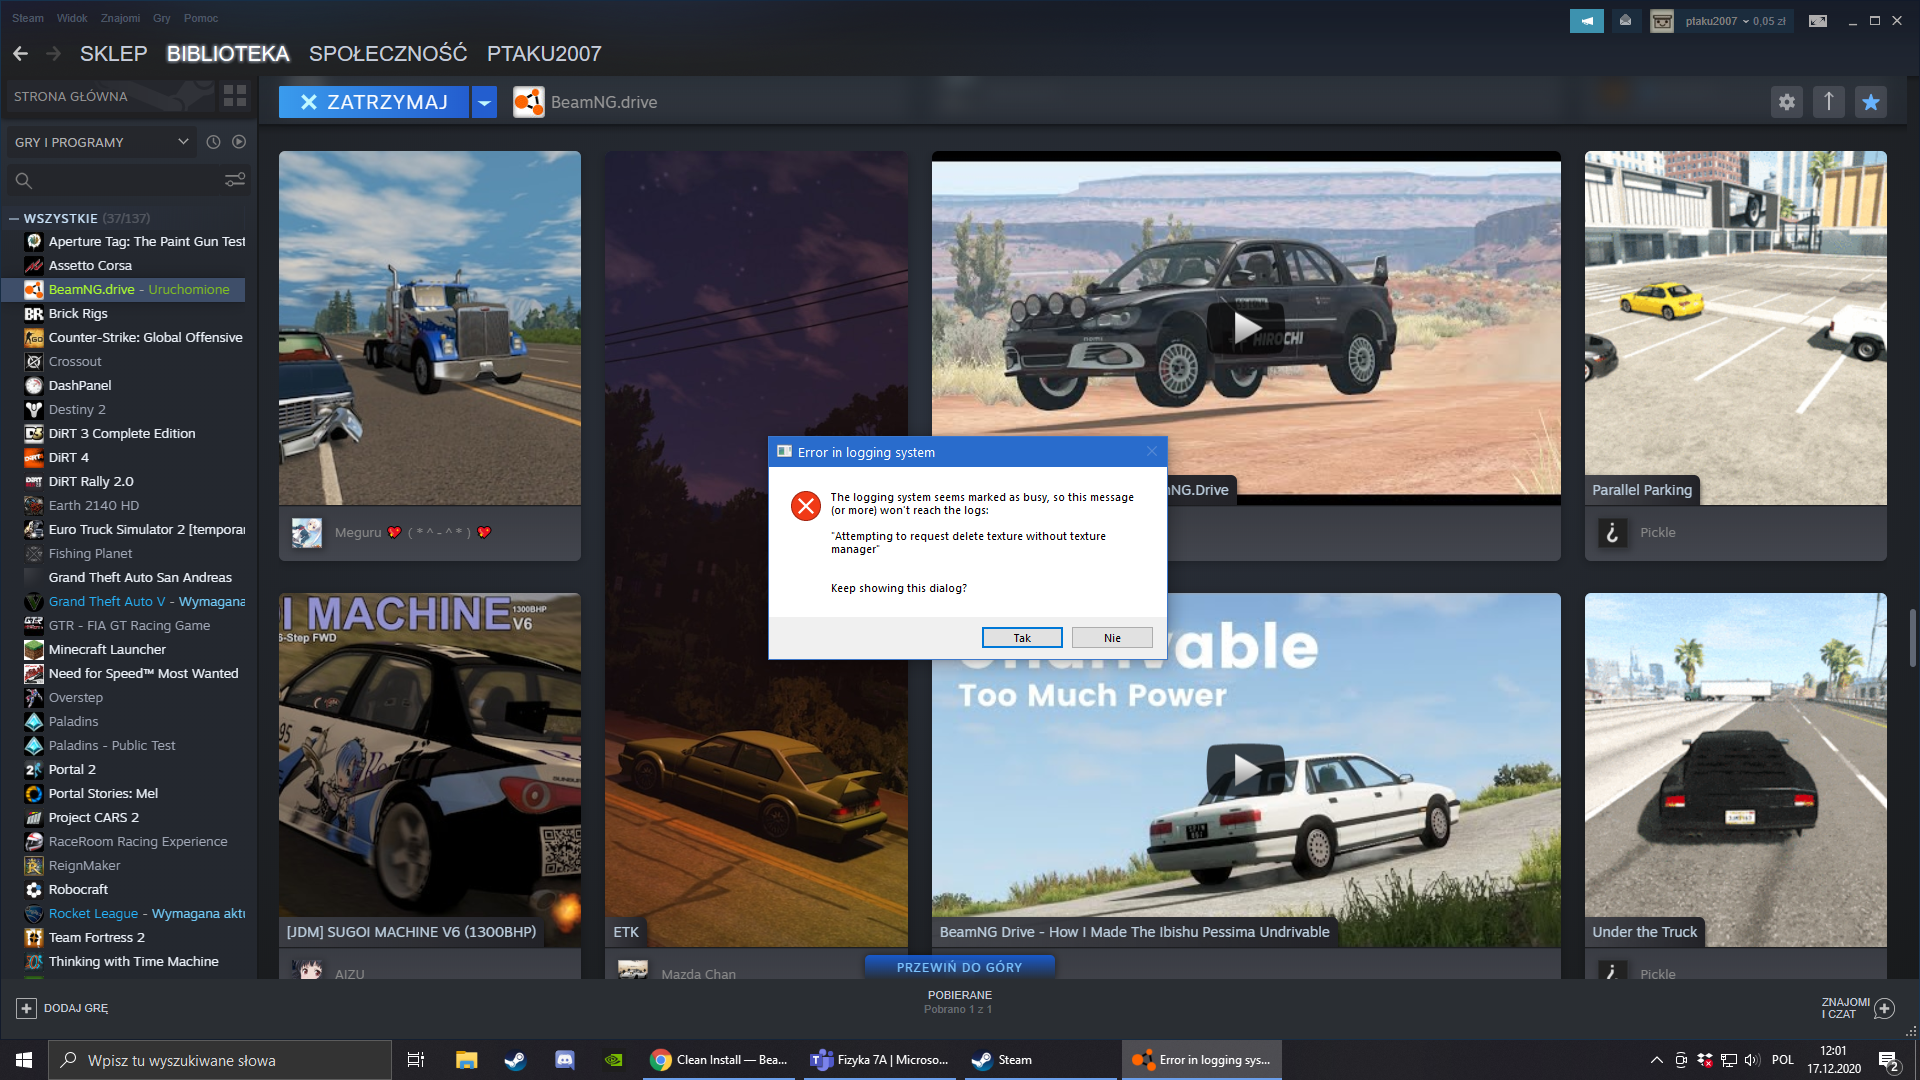1920x1080 pixels.
Task: Open the Znajomi menu
Action: (120, 18)
